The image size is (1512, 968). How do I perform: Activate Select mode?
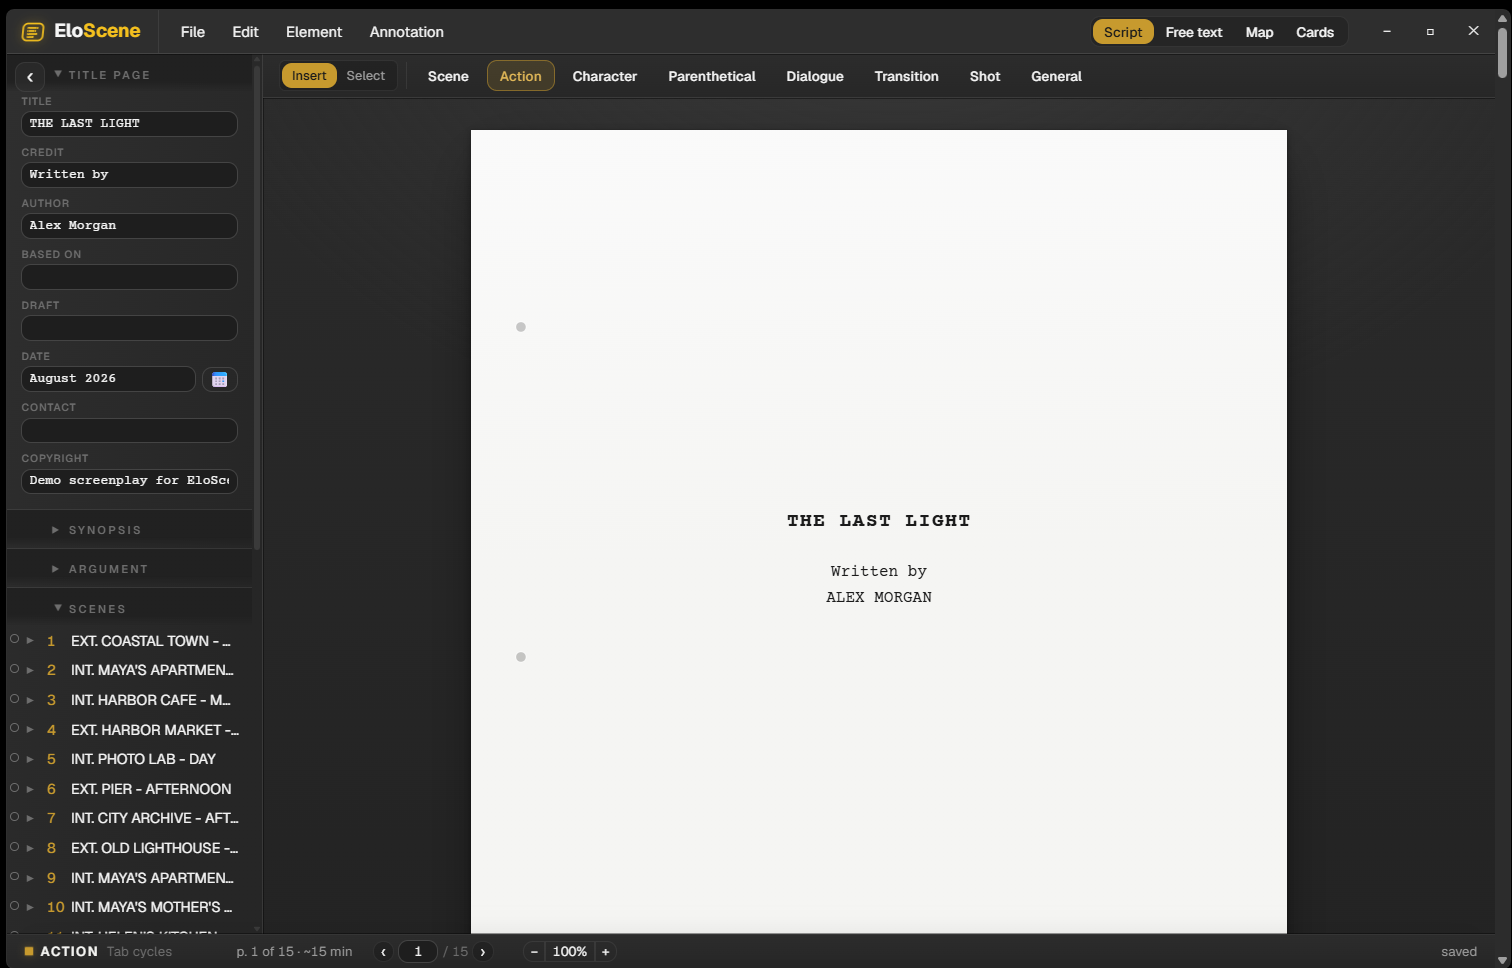coord(365,76)
